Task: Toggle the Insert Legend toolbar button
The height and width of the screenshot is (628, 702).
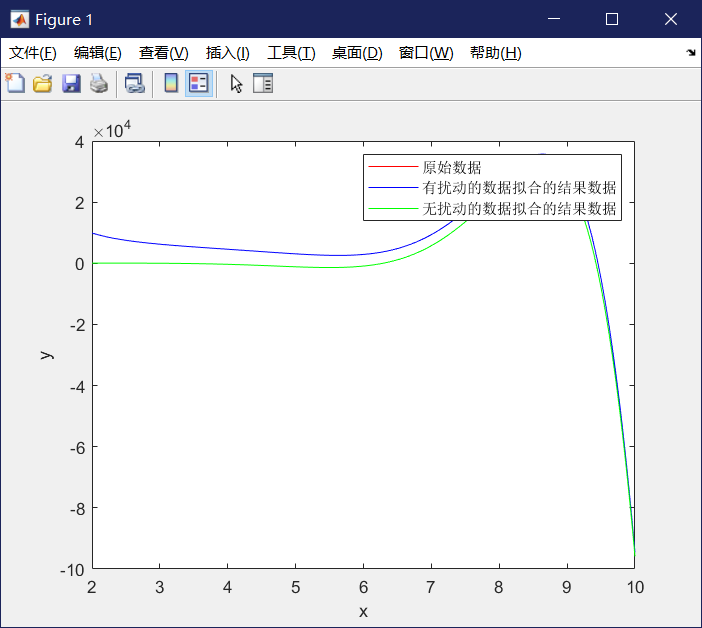Action: 199,83
